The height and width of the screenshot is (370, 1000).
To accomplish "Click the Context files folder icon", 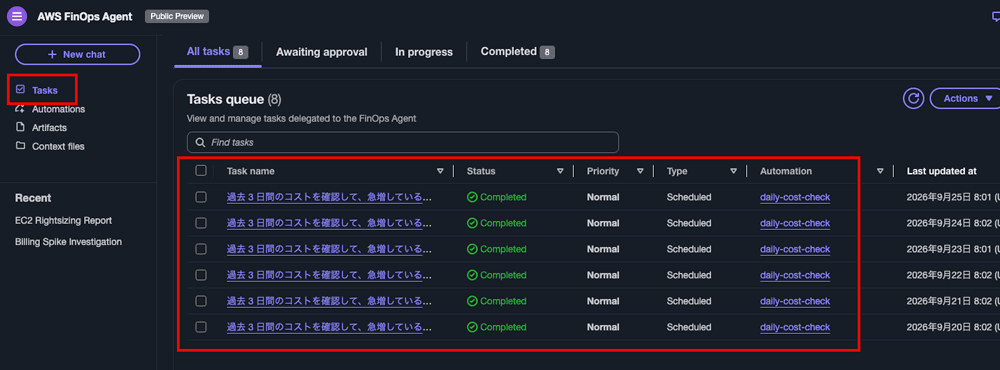I will pyautogui.click(x=20, y=146).
